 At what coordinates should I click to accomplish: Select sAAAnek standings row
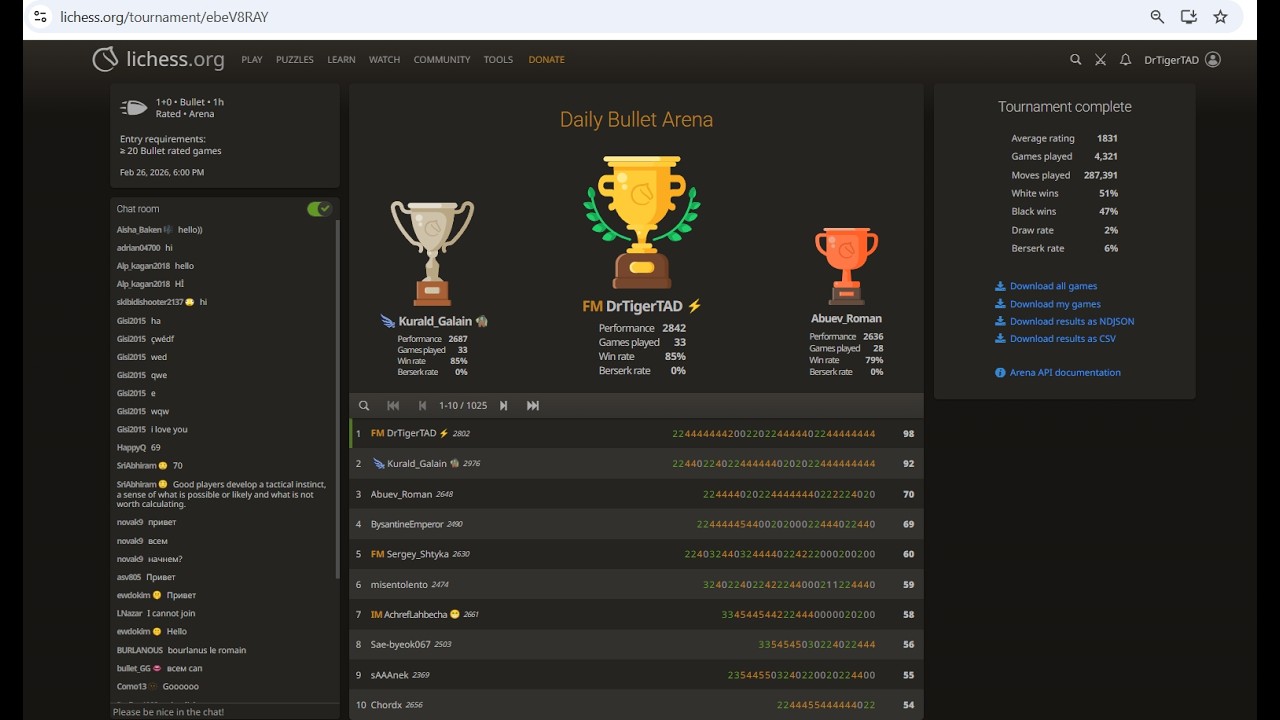coord(636,675)
